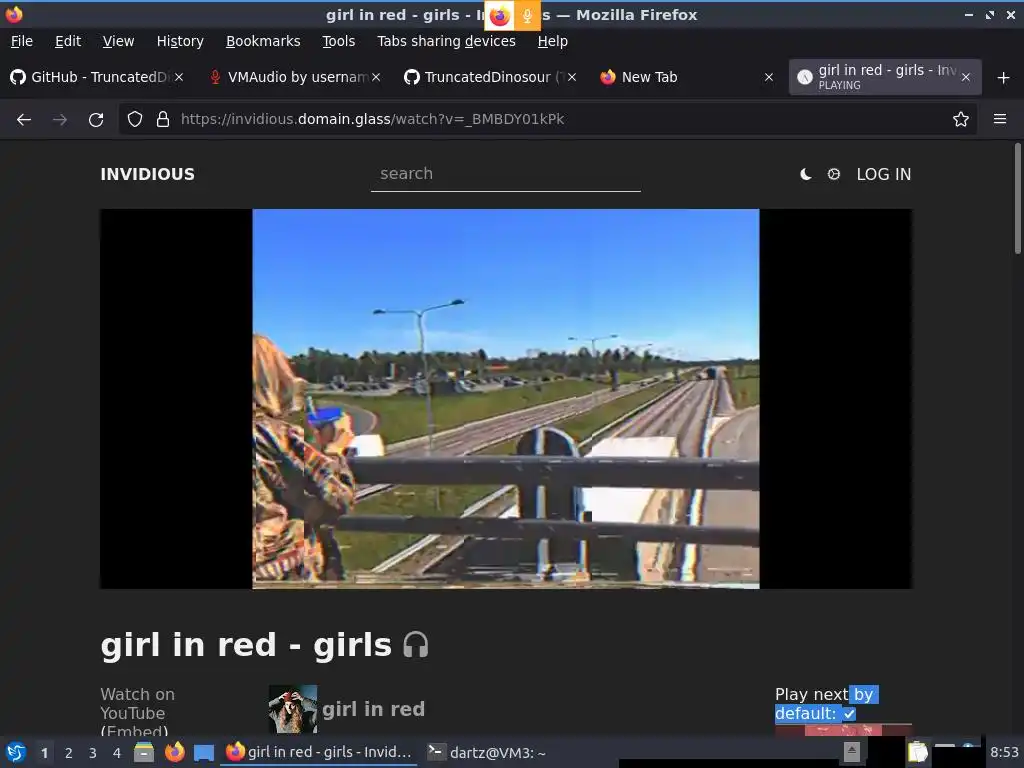Open the View menu
1024x768 pixels.
(x=118, y=41)
